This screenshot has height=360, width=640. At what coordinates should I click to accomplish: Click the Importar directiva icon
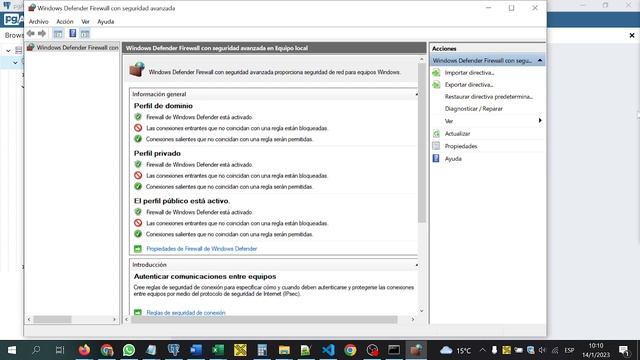click(x=436, y=73)
